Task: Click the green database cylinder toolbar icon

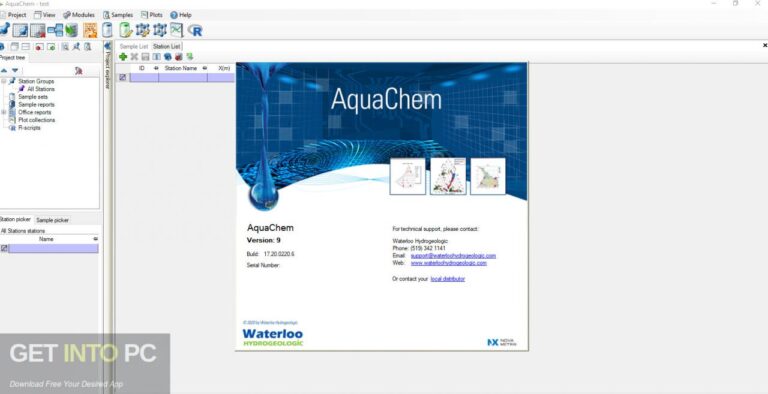Action: (x=72, y=30)
